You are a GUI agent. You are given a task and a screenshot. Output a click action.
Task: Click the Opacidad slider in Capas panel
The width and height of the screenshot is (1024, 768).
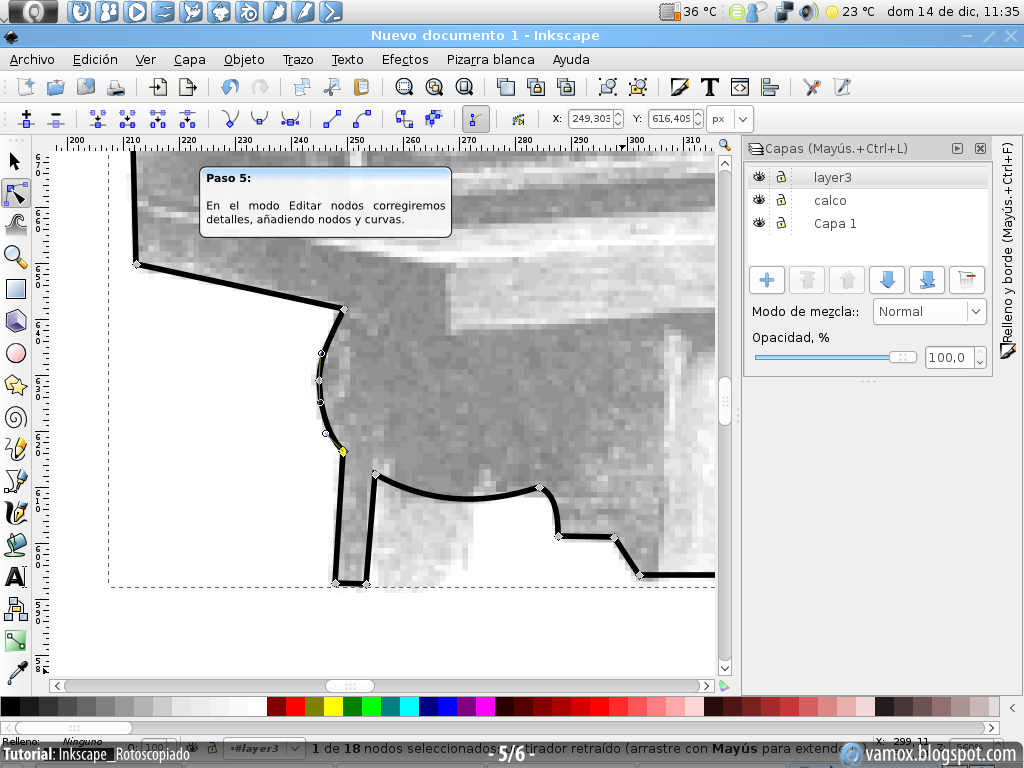[835, 357]
